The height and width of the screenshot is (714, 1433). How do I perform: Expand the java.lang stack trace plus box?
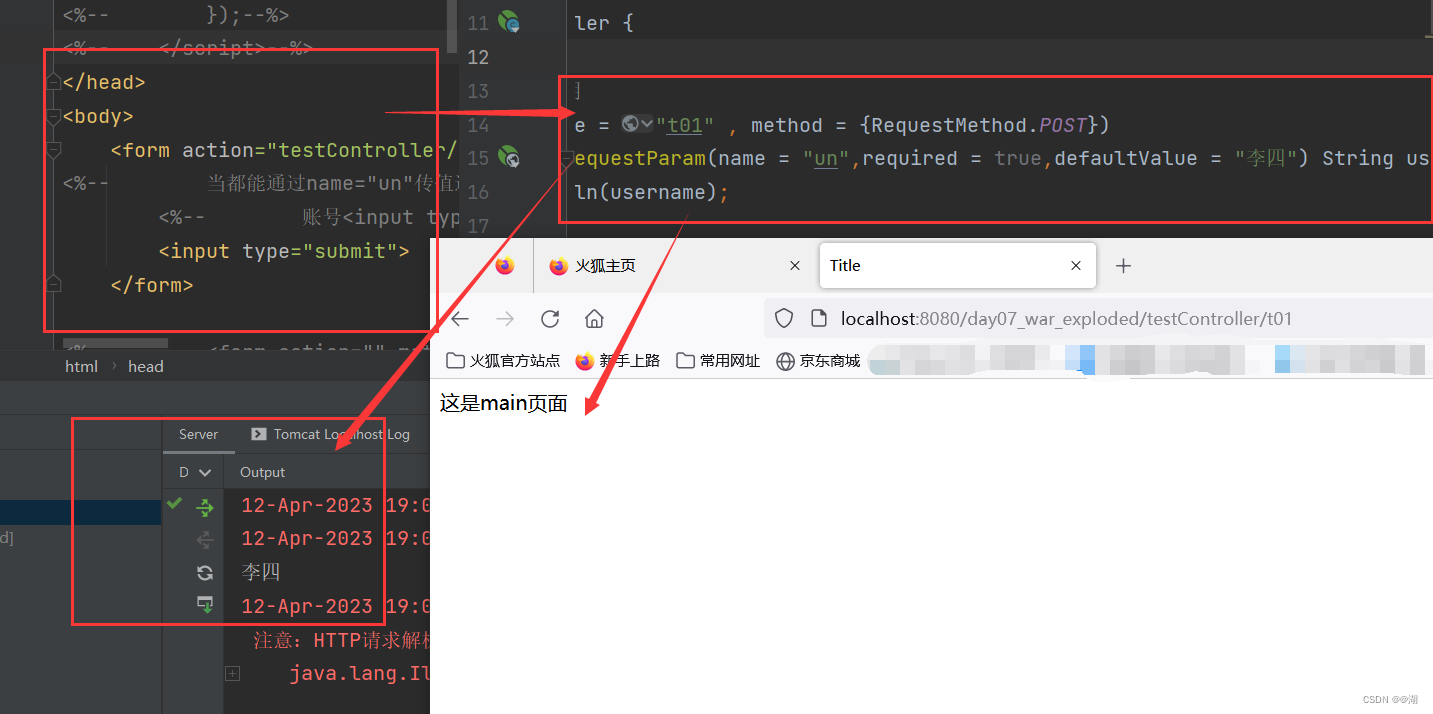point(232,674)
